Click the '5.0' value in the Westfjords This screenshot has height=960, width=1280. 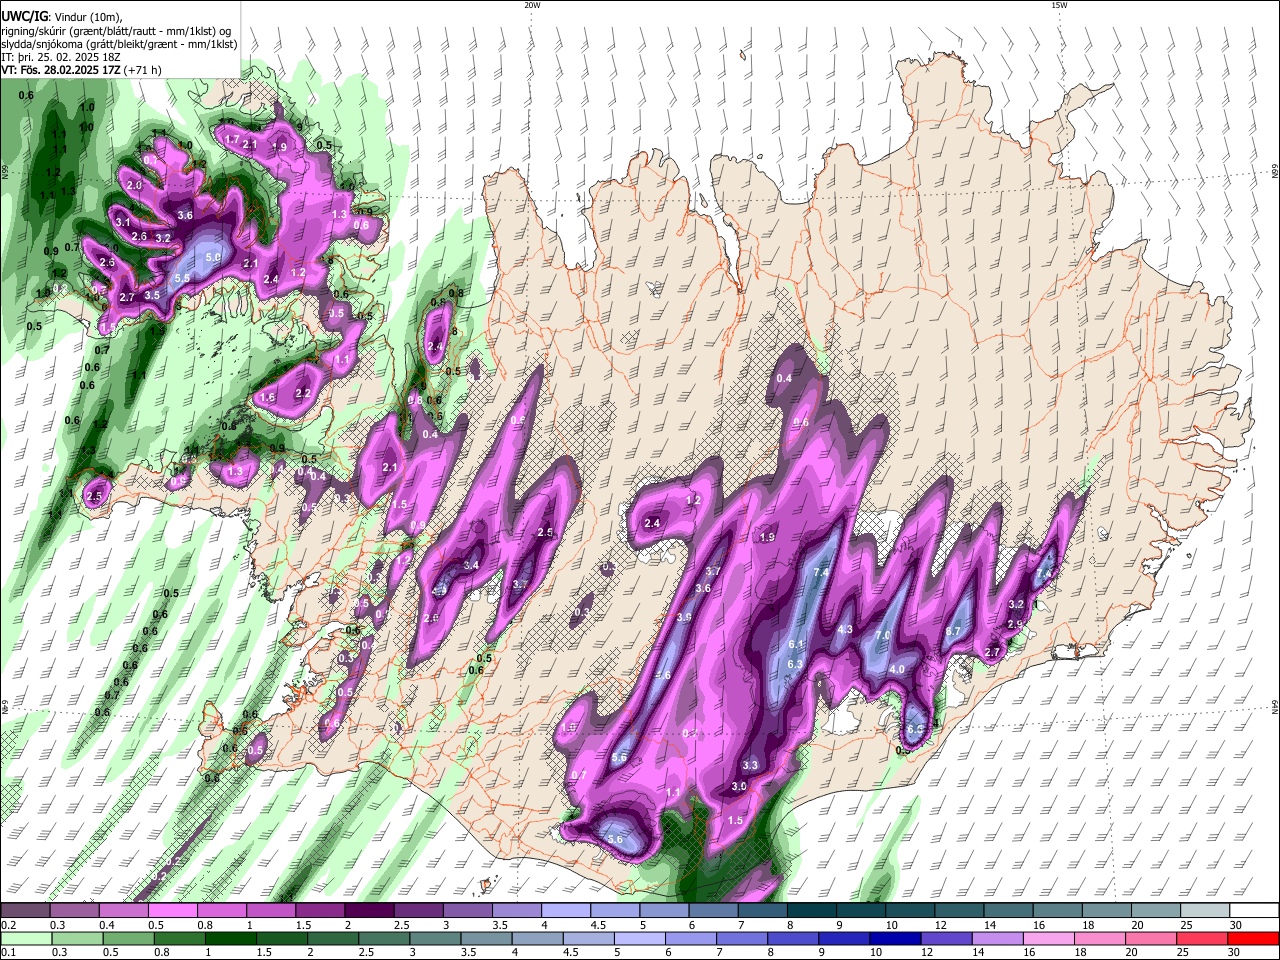[x=213, y=257]
